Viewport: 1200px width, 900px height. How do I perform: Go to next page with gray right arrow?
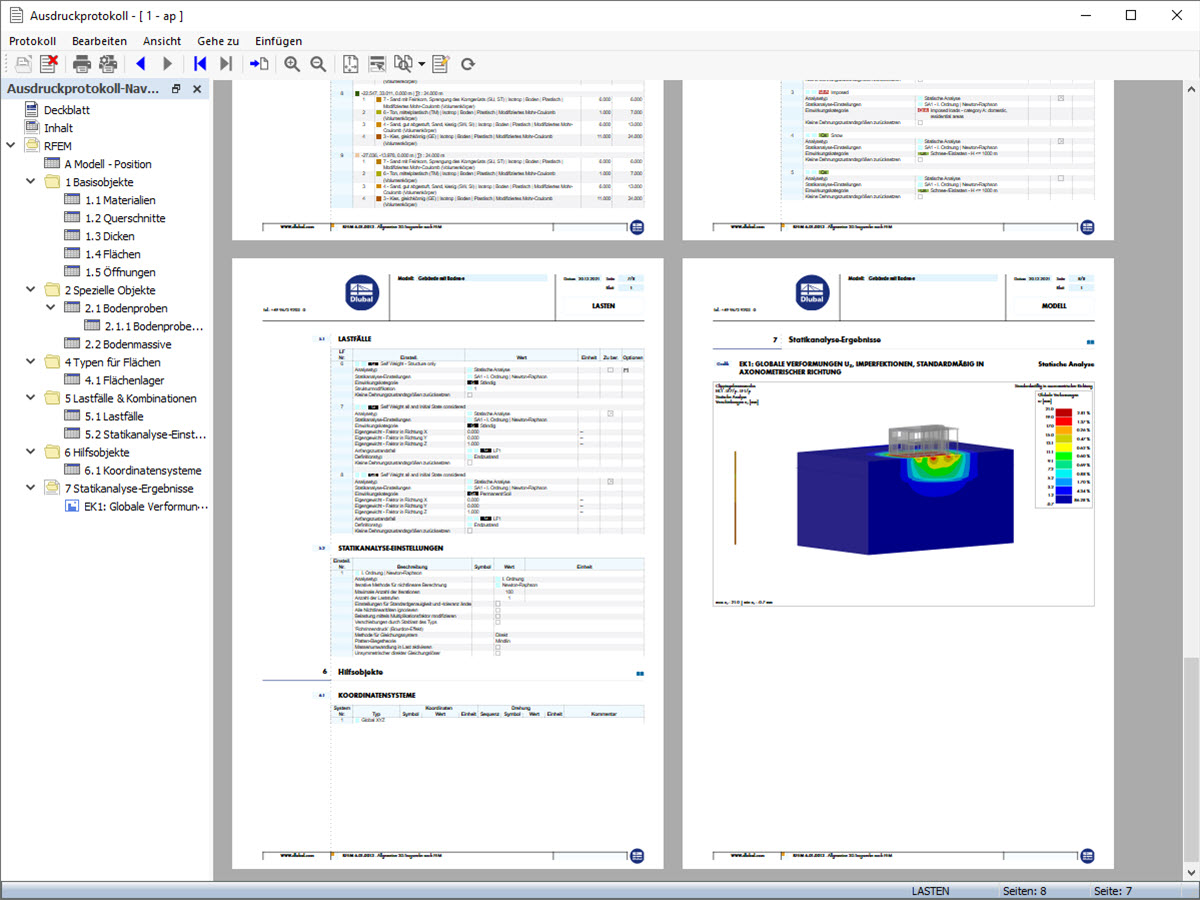pyautogui.click(x=167, y=64)
